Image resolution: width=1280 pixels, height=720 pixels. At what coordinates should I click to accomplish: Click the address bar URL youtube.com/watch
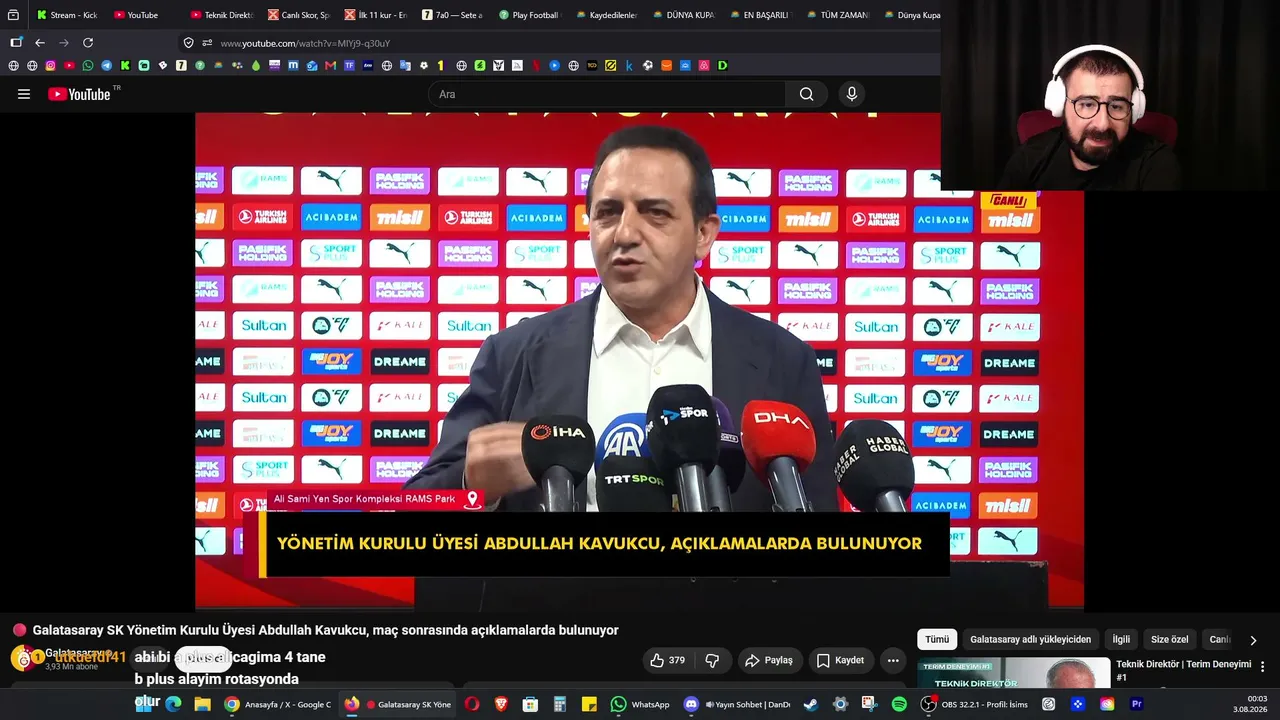point(305,43)
